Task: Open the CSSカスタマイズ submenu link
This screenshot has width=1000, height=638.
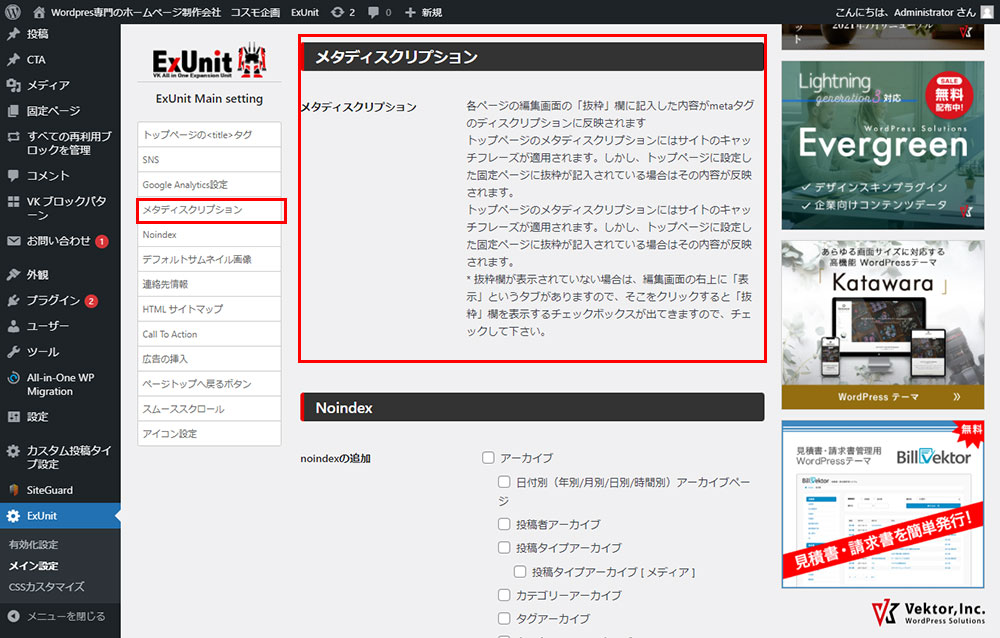Action: 46,587
